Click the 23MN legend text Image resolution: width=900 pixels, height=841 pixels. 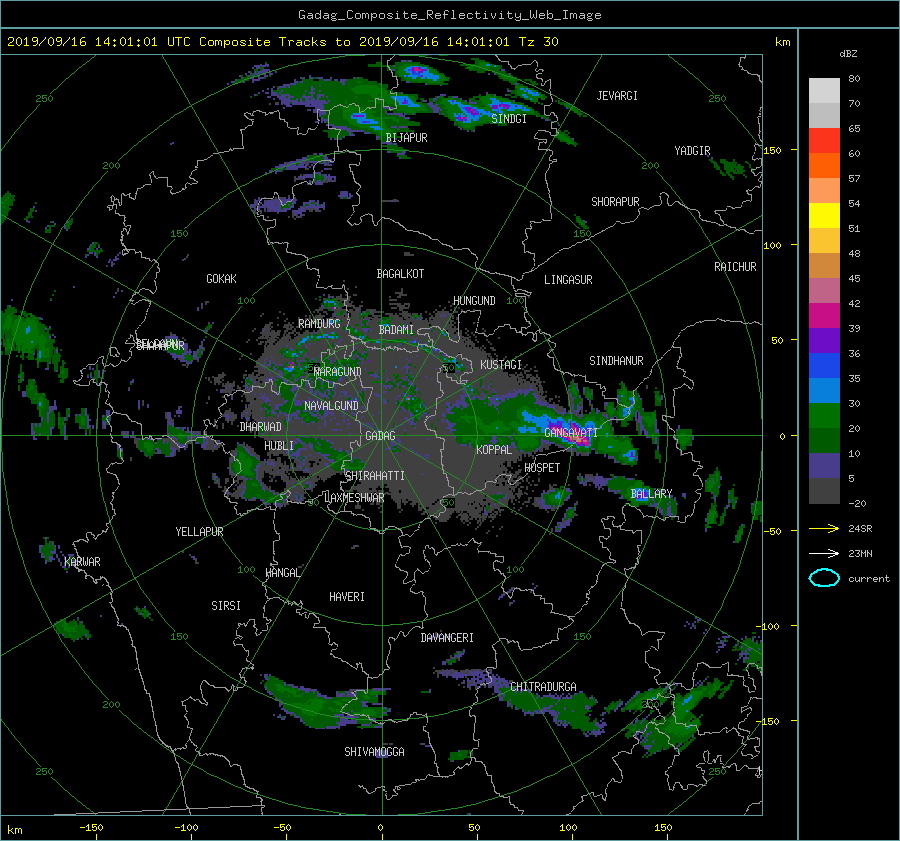click(x=860, y=554)
